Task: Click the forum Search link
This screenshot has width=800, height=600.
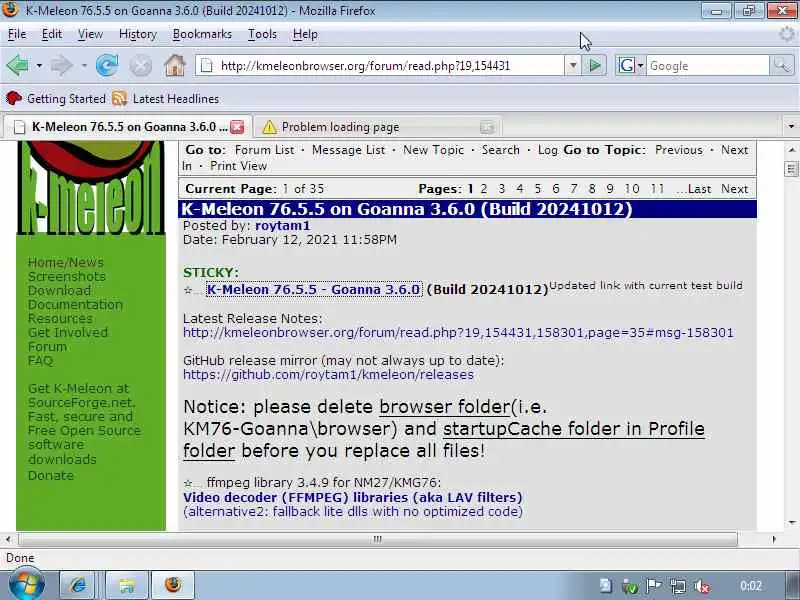Action: 501,150
